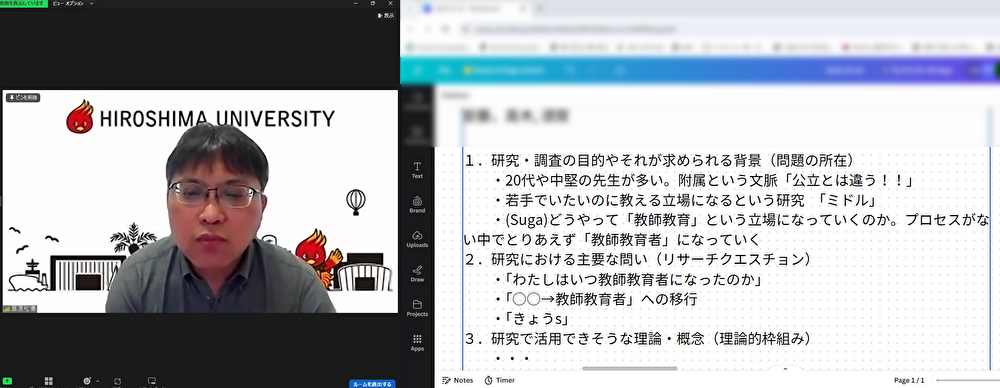Open the Brand panel

[x=417, y=204]
